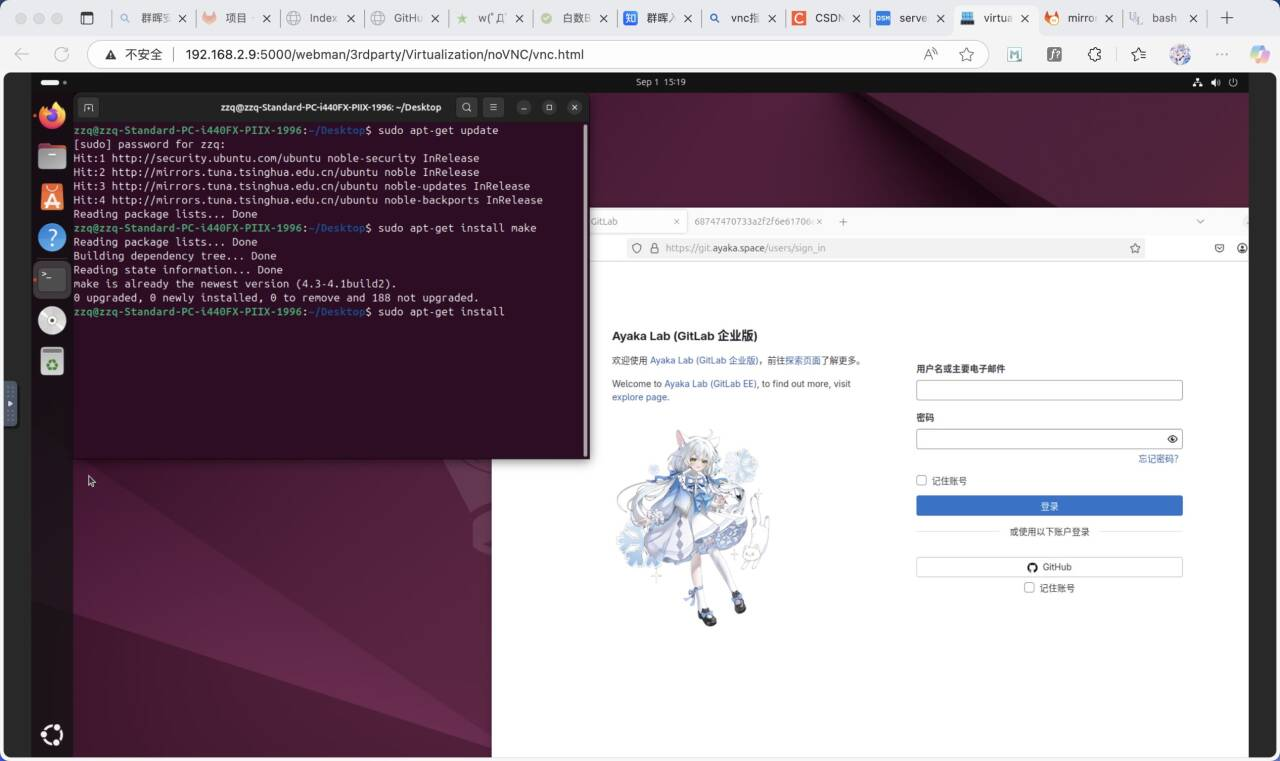Click the blue 登录 sign-in button
Image resolution: width=1280 pixels, height=761 pixels.
[x=1049, y=506]
